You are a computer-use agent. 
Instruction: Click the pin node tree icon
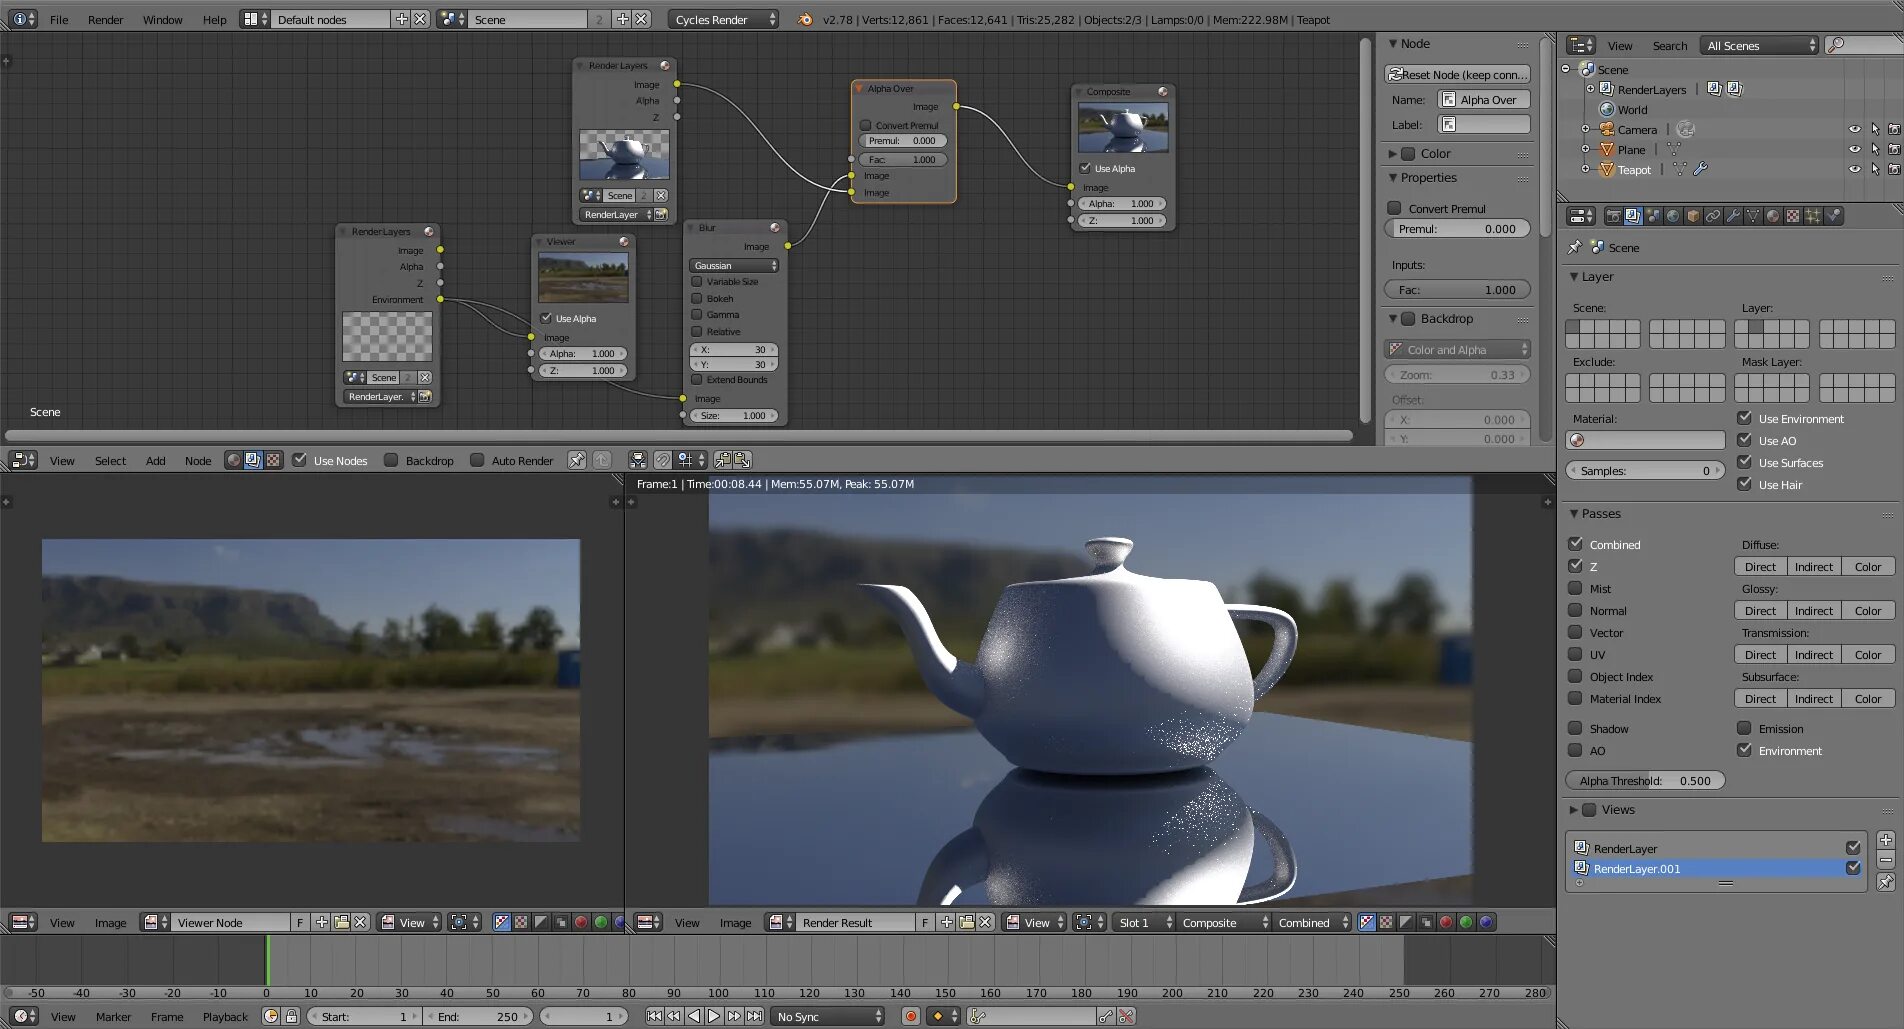577,460
